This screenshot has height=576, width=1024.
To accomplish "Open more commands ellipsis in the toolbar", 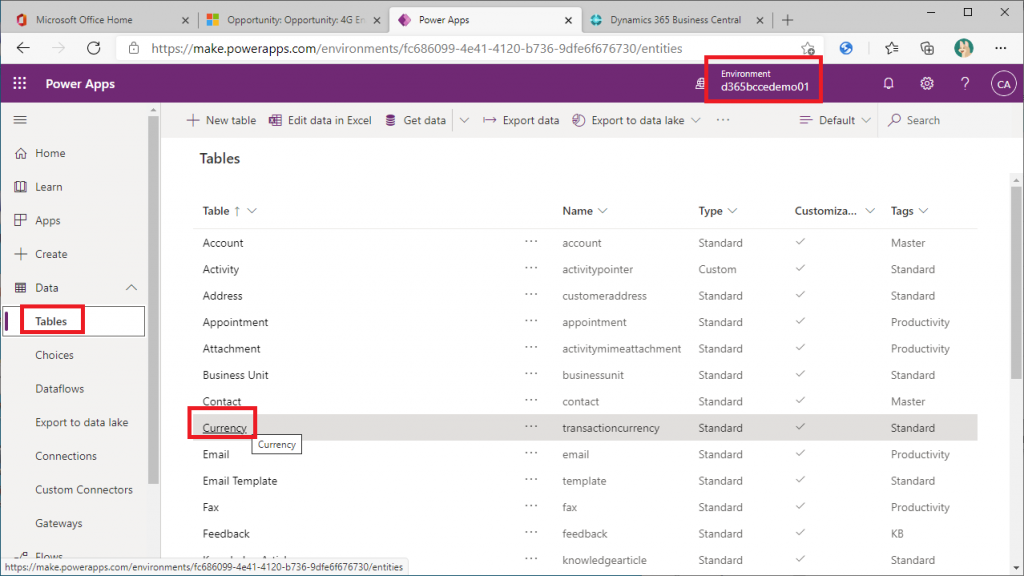I will tap(723, 120).
